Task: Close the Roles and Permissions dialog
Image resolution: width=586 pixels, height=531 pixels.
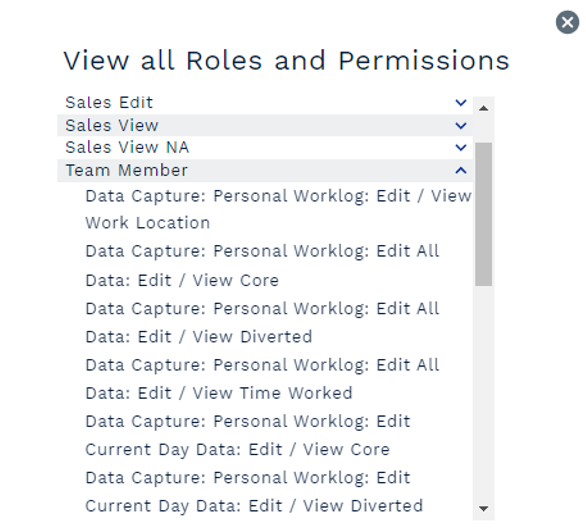Action: [567, 22]
